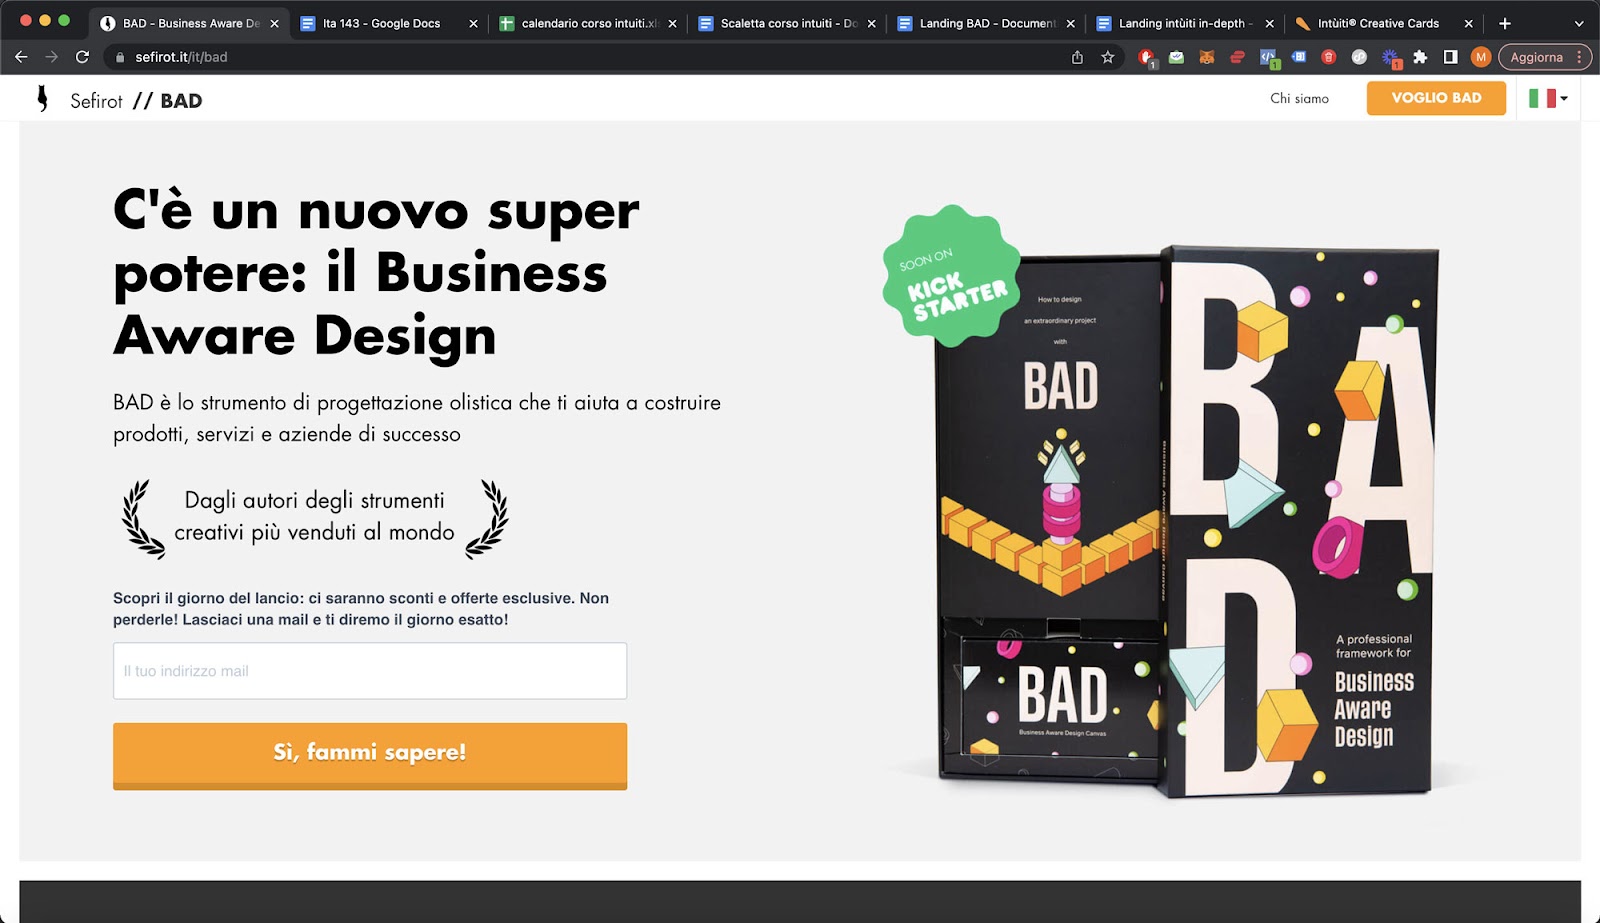Click the email address input field
The width and height of the screenshot is (1600, 923).
click(x=370, y=671)
